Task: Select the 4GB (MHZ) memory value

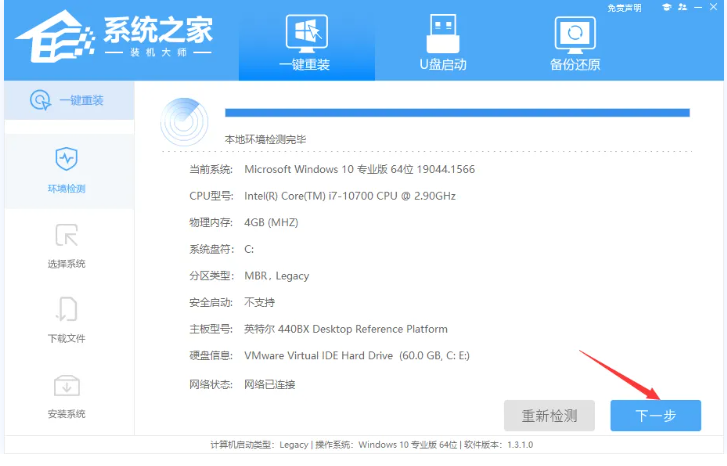Action: 271,223
